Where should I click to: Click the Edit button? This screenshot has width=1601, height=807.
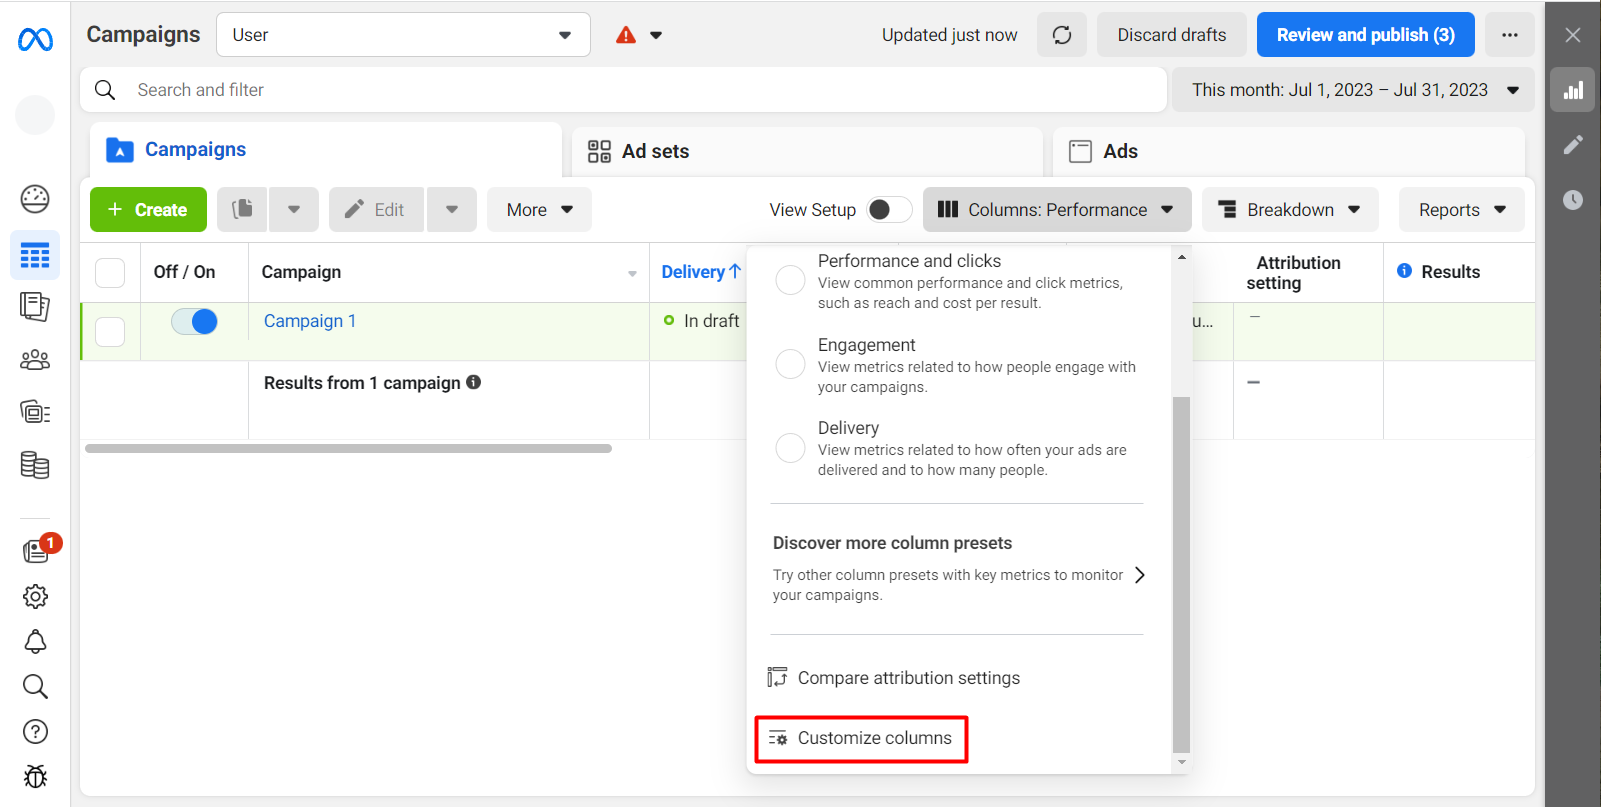[x=376, y=209]
